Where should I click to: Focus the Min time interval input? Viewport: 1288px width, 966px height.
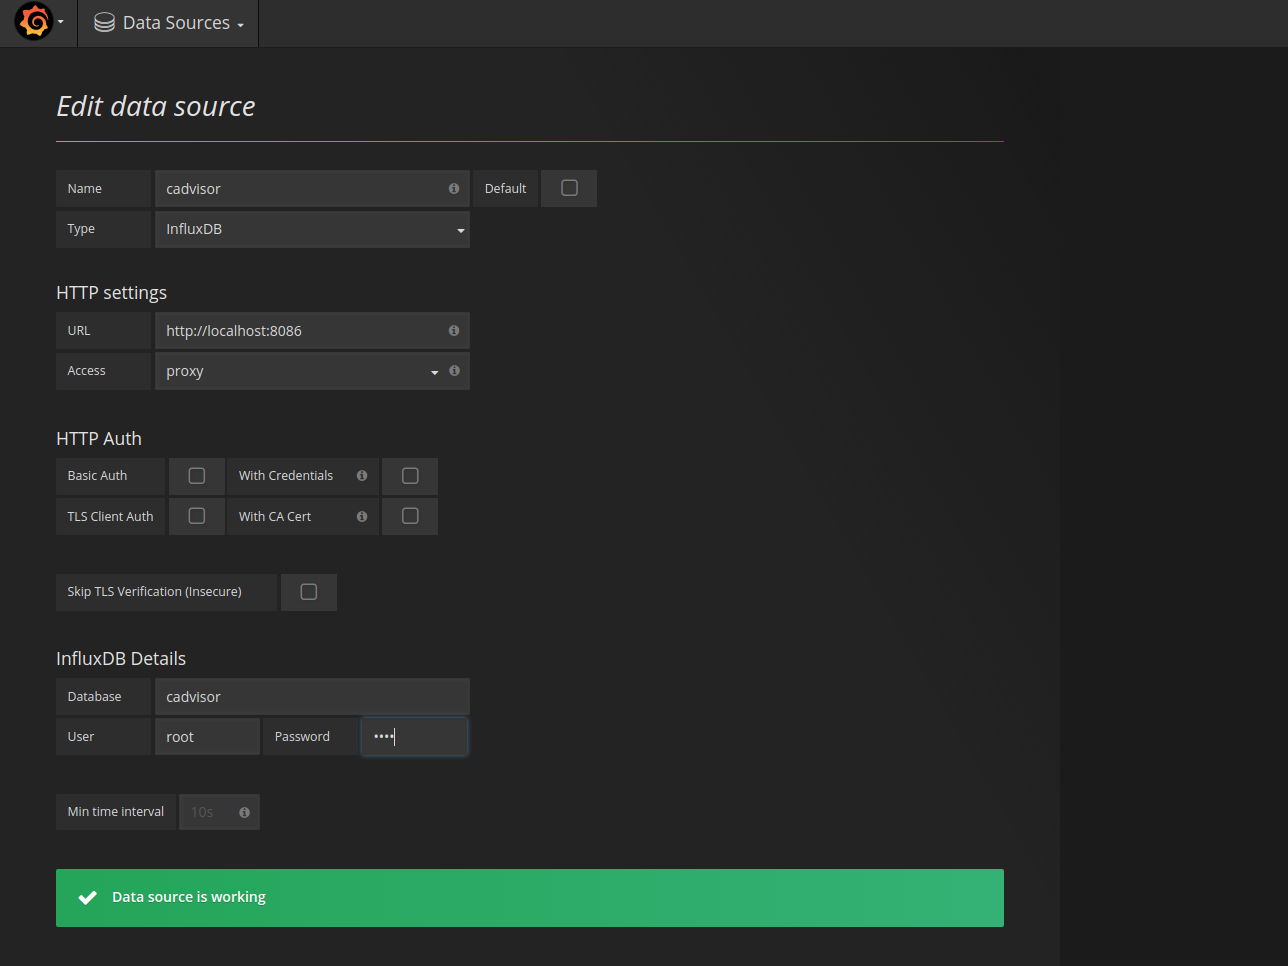tap(219, 812)
